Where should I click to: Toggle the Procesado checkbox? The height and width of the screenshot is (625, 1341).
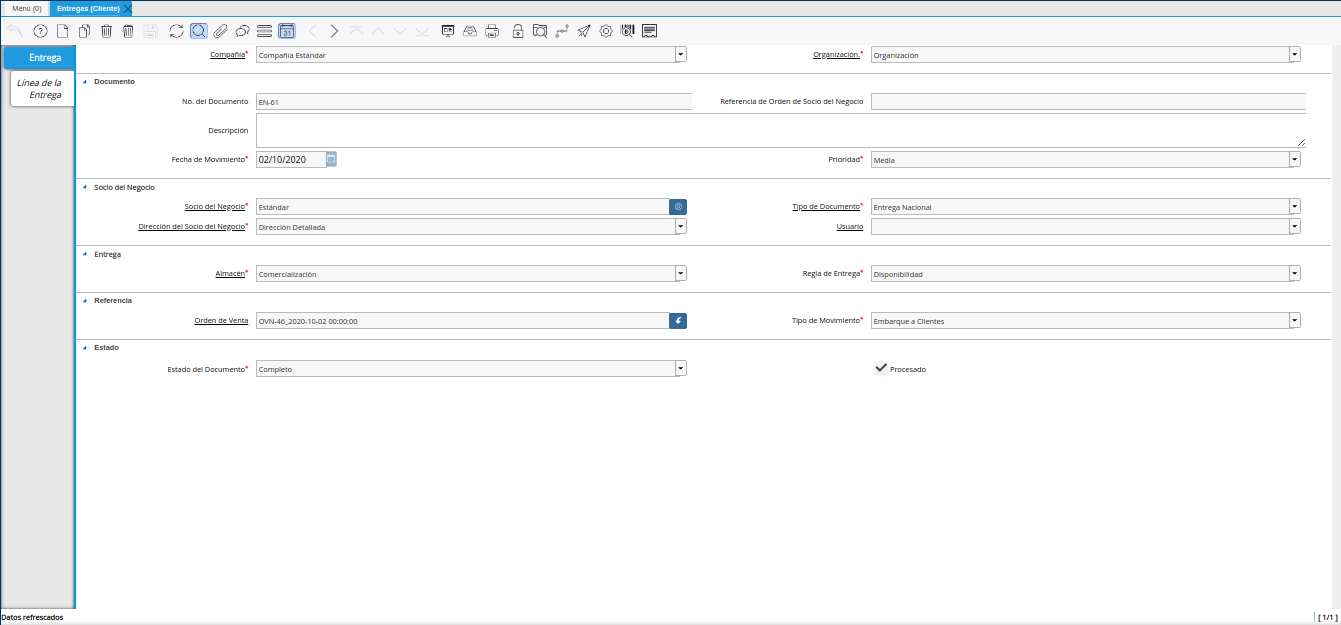pos(881,368)
